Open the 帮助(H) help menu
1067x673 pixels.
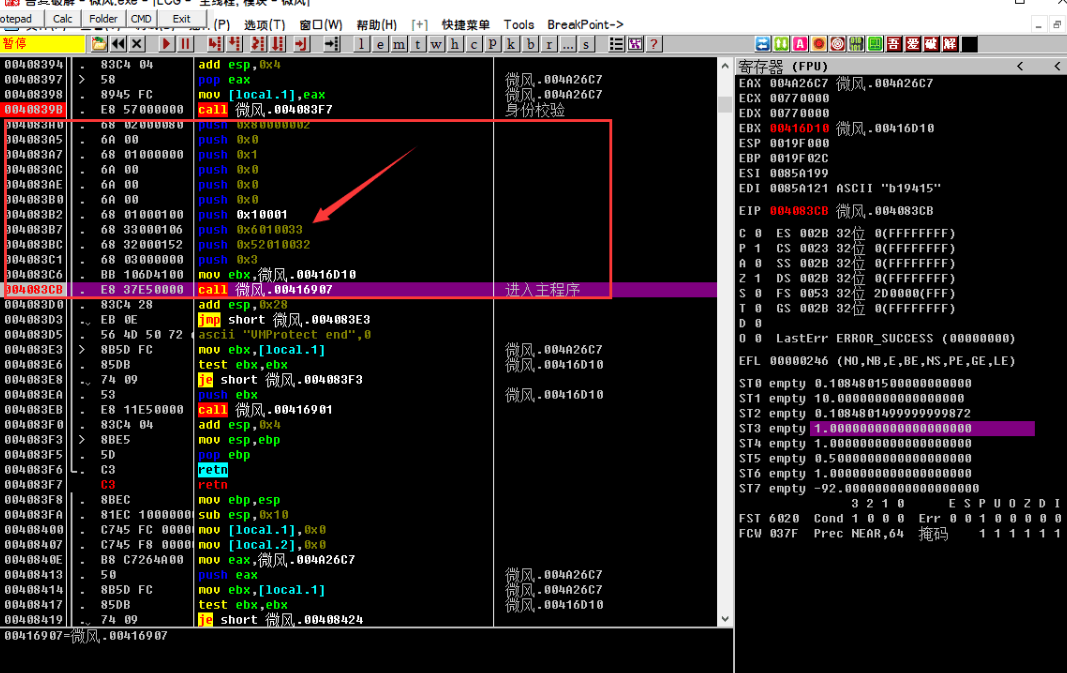[376, 24]
